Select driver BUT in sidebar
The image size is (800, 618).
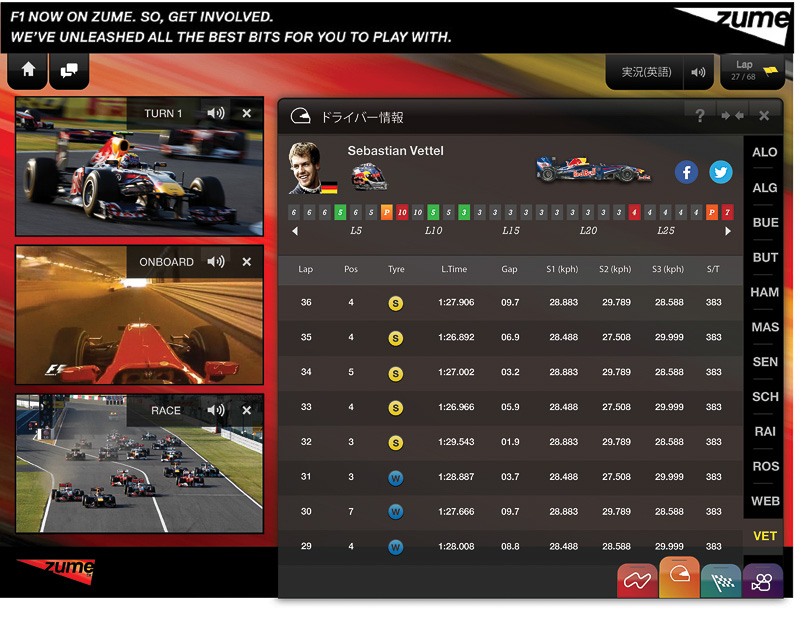point(764,257)
